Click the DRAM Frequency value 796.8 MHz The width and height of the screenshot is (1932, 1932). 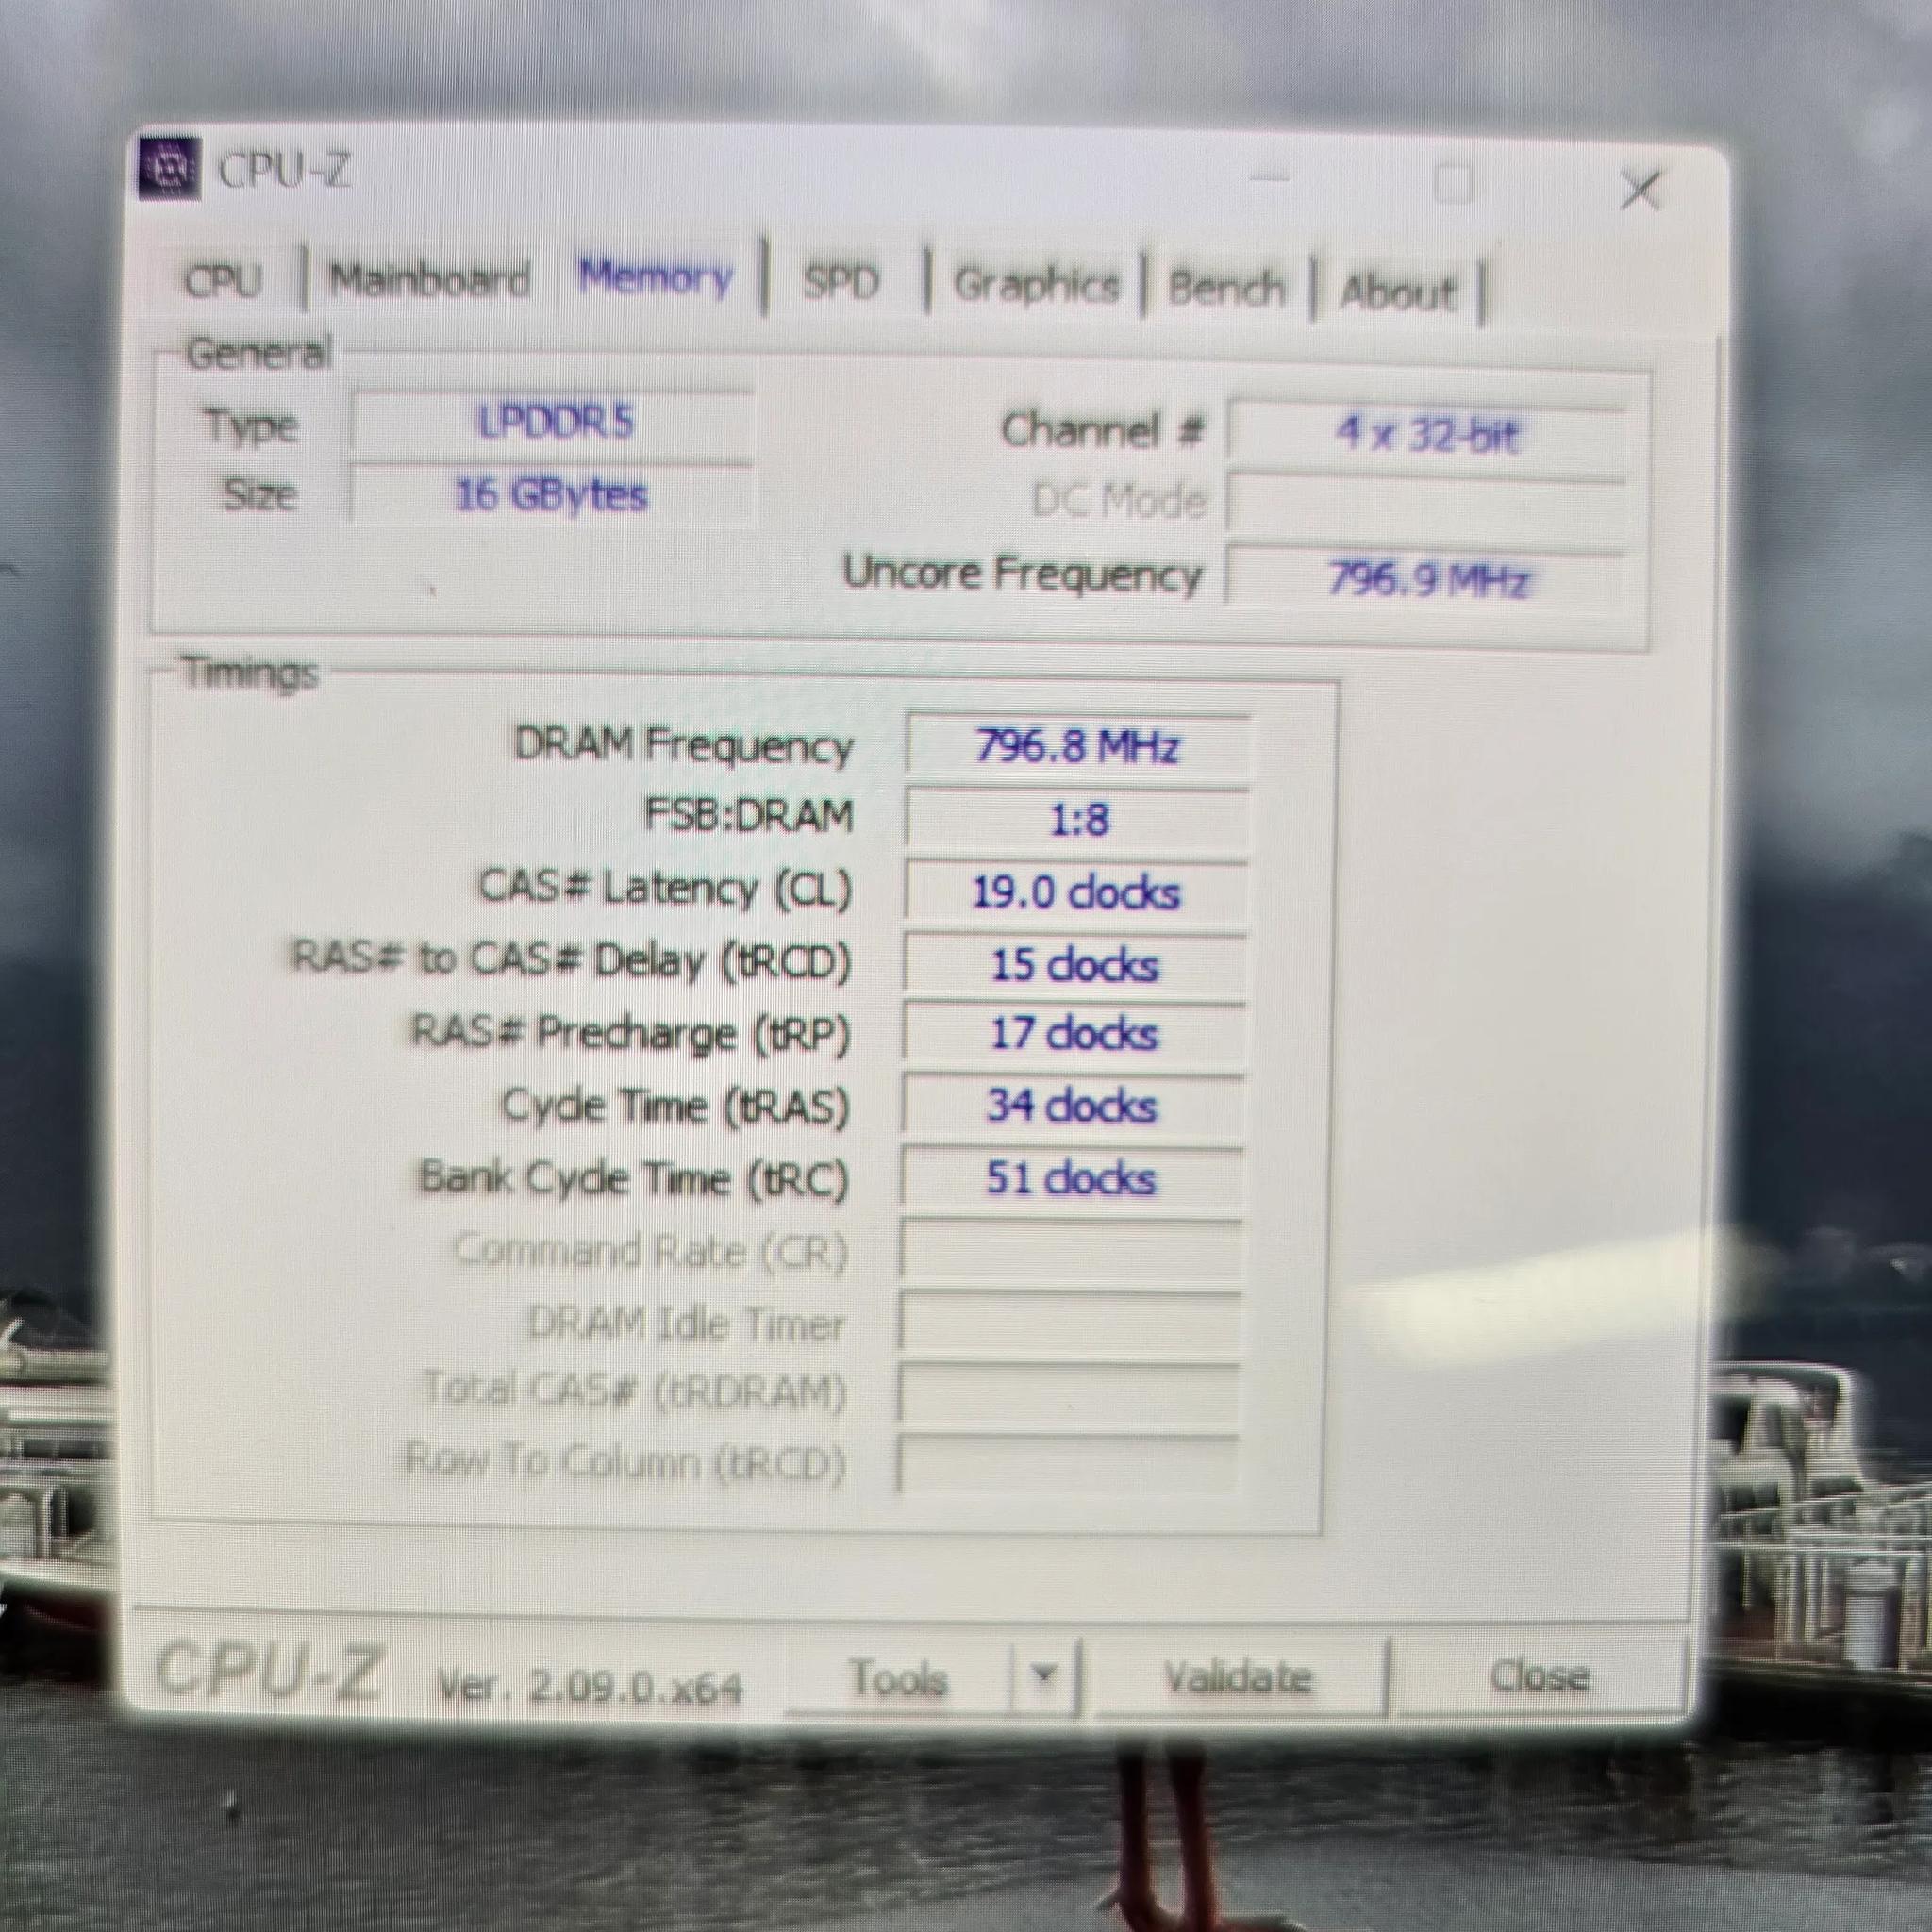click(1078, 746)
